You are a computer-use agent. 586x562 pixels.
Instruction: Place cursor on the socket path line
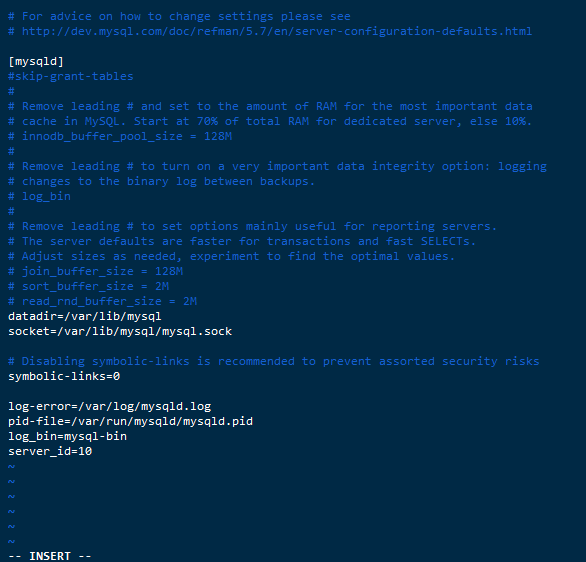point(120,331)
